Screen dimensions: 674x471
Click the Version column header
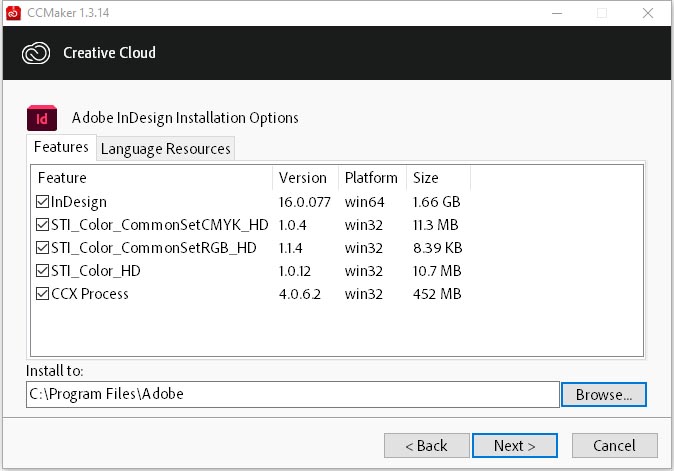click(x=305, y=178)
